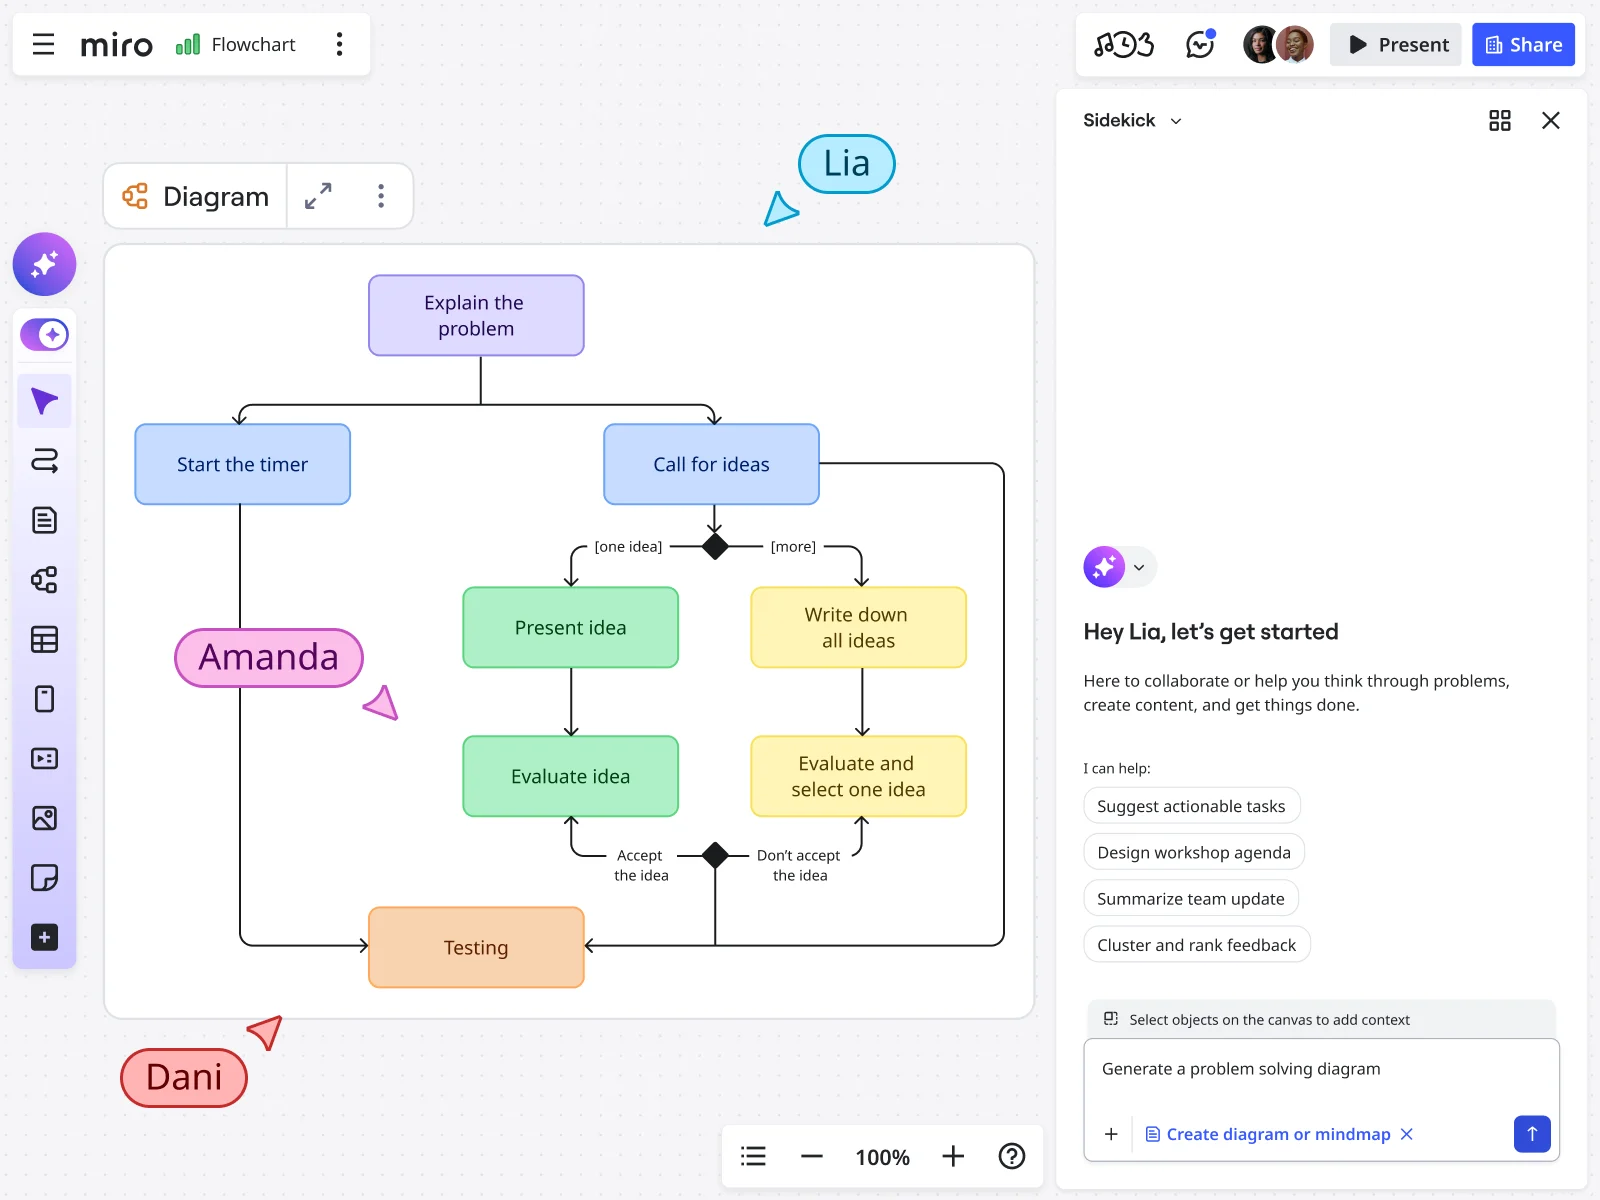
Task: Select the mindmap diagram tool
Action: click(44, 580)
